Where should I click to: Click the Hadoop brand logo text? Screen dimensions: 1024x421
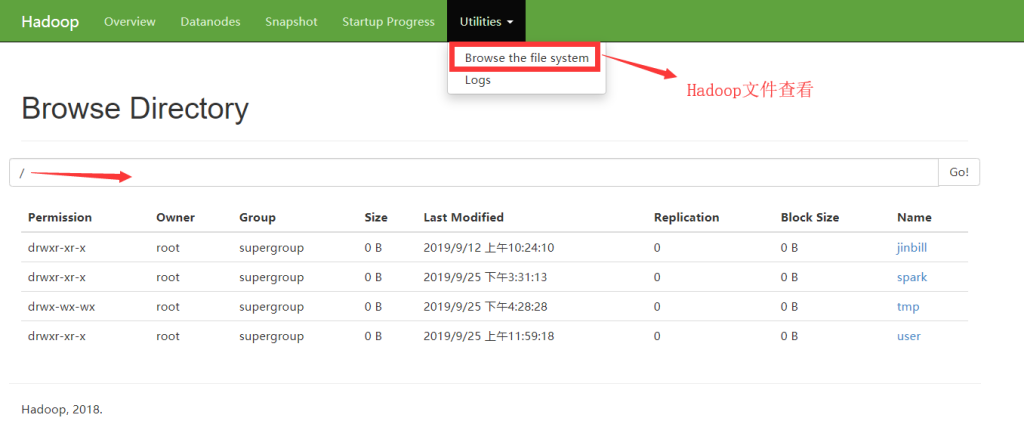click(50, 22)
